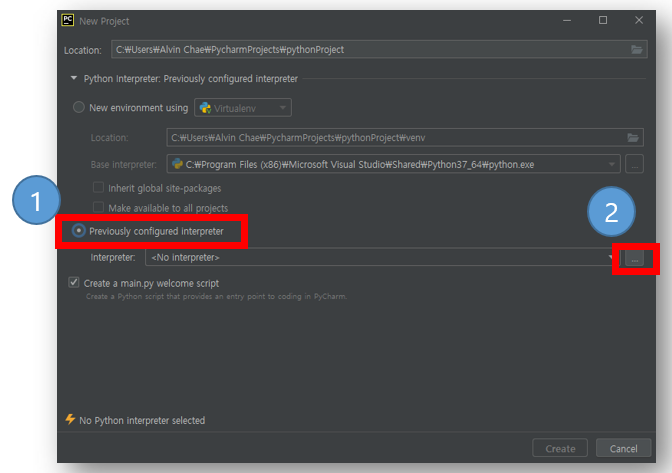Image resolution: width=672 pixels, height=473 pixels.
Task: Click the venv Location path field
Action: (x=405, y=138)
